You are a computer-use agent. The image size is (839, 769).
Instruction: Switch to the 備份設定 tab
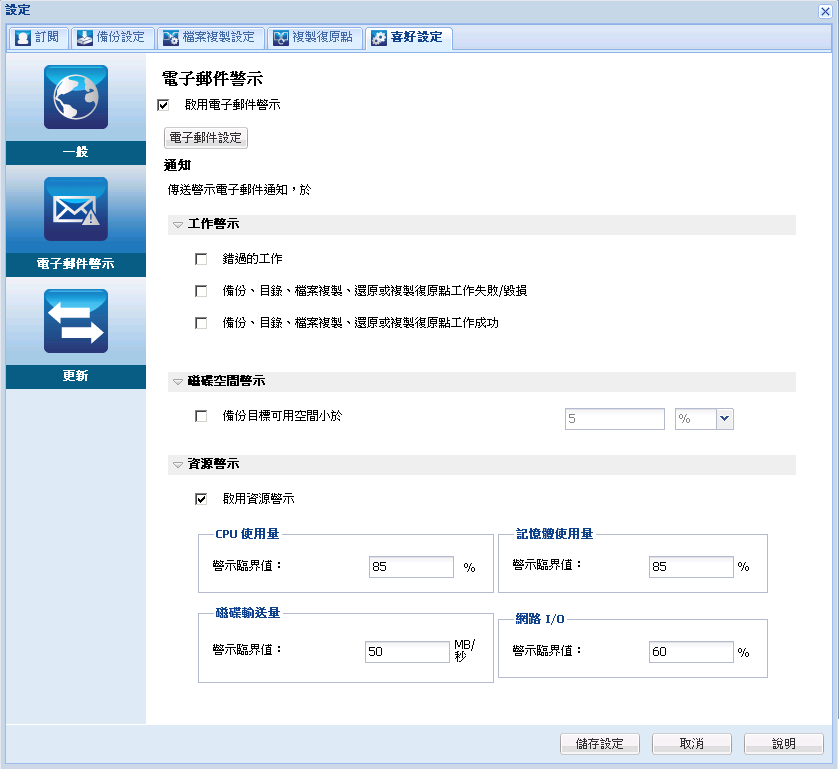[x=113, y=37]
